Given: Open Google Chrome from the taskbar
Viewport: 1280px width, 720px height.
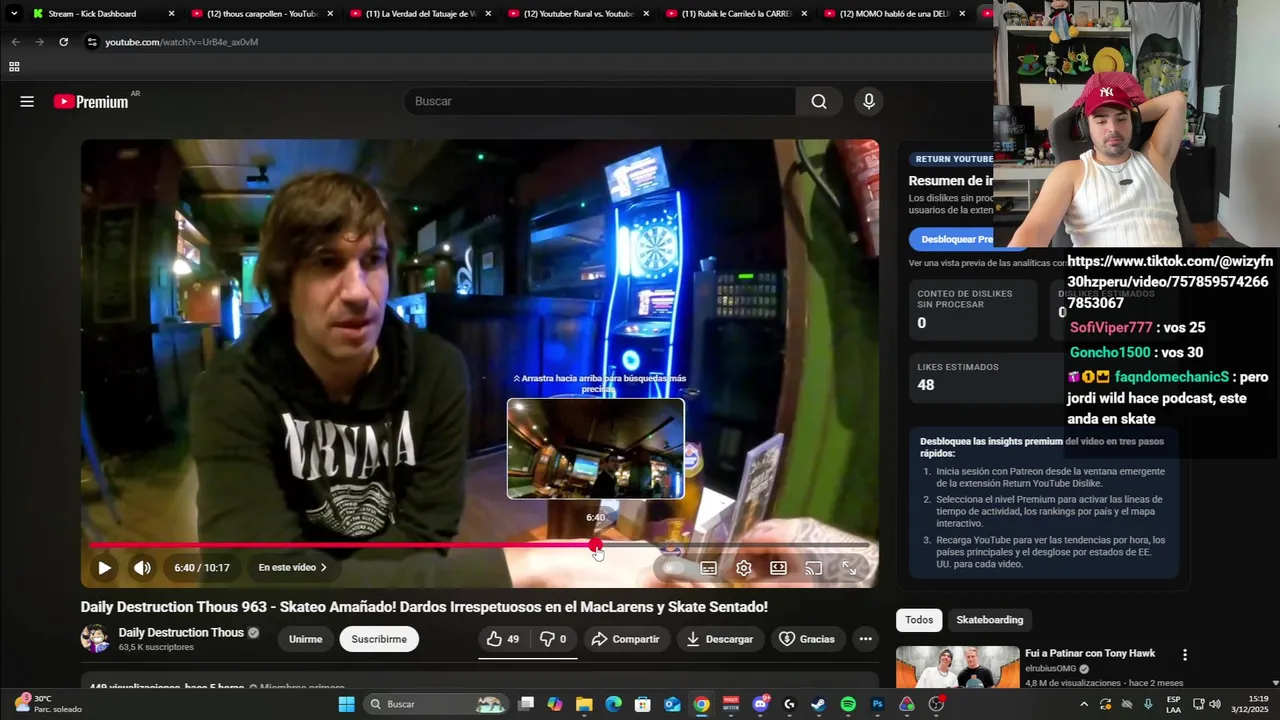Looking at the screenshot, I should pos(702,704).
